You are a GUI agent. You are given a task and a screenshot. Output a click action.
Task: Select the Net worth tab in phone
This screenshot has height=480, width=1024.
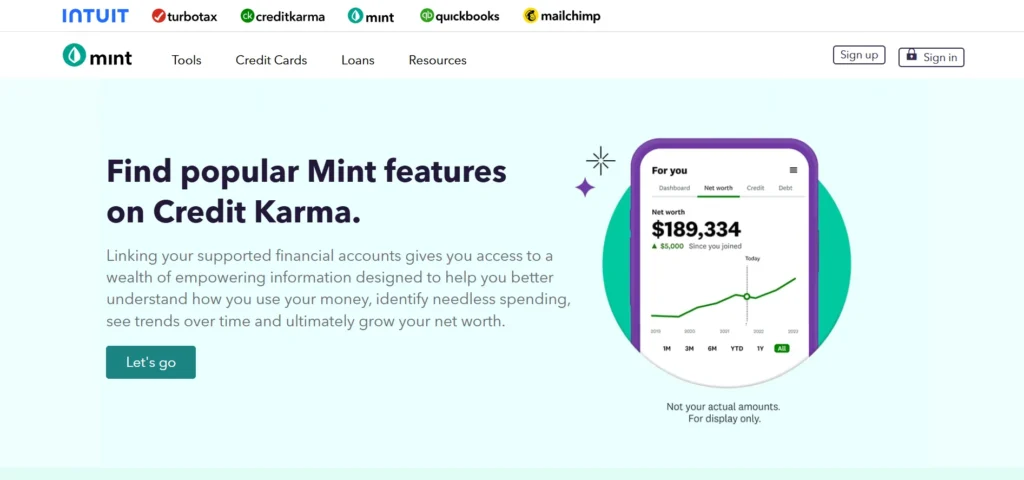[718, 188]
